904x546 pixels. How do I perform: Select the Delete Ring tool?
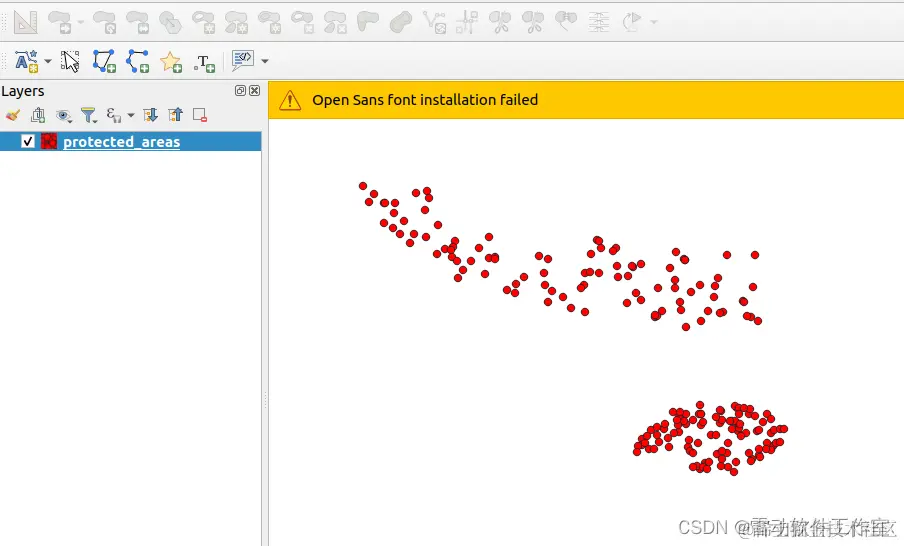click(x=302, y=22)
